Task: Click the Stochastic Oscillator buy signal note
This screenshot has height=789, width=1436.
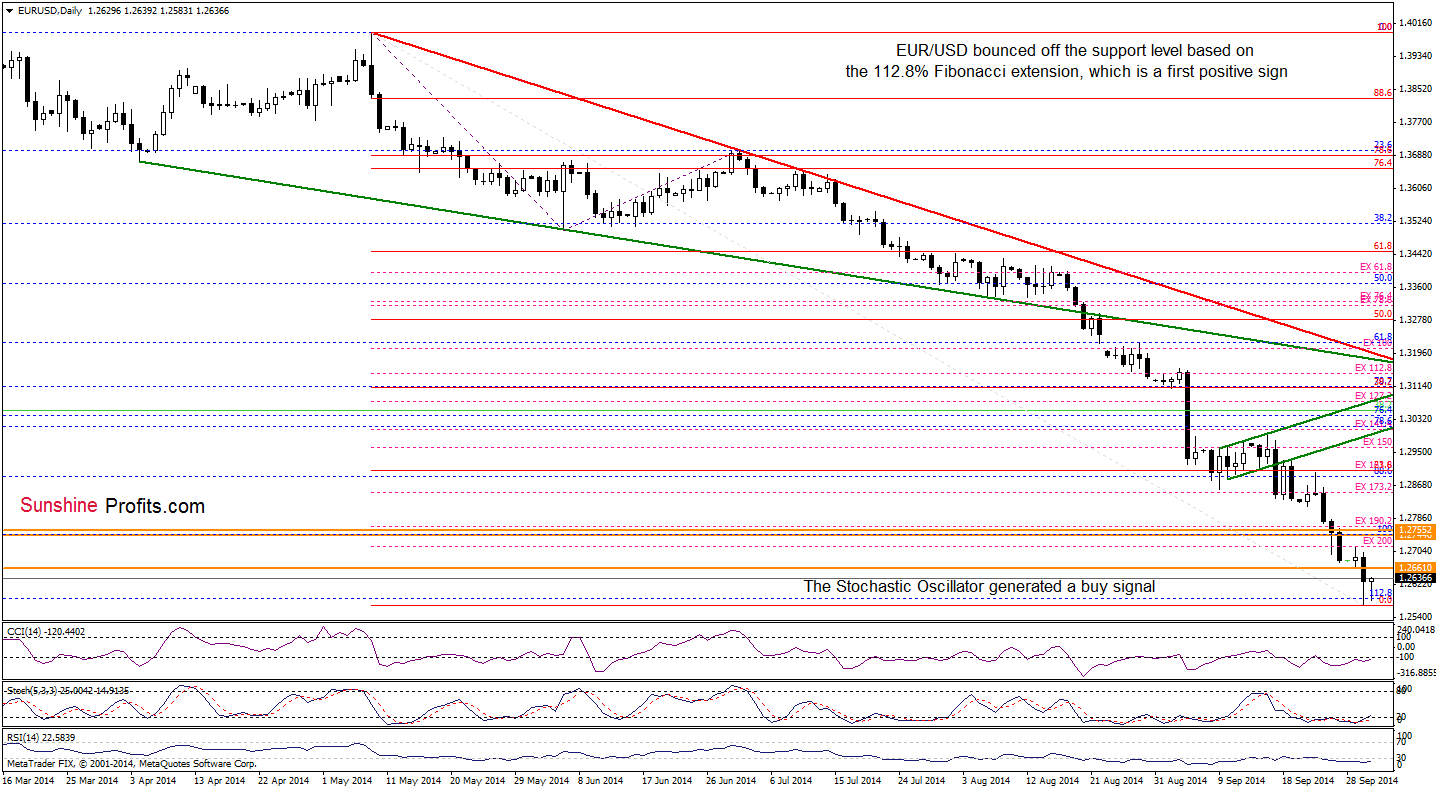Action: [979, 587]
